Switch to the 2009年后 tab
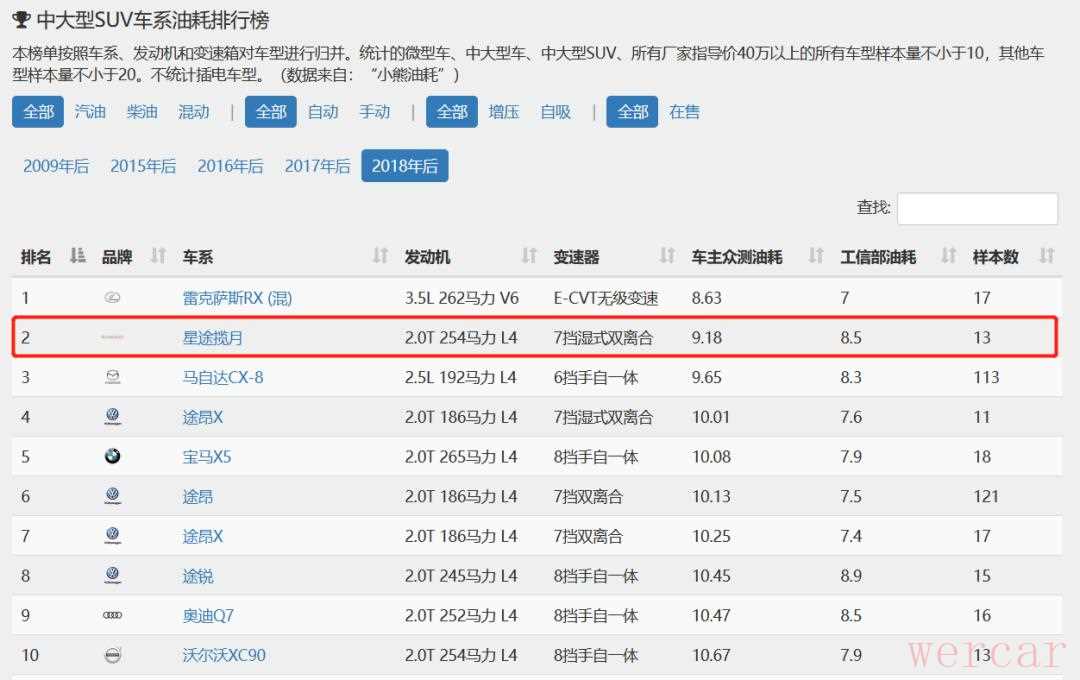 pos(56,166)
